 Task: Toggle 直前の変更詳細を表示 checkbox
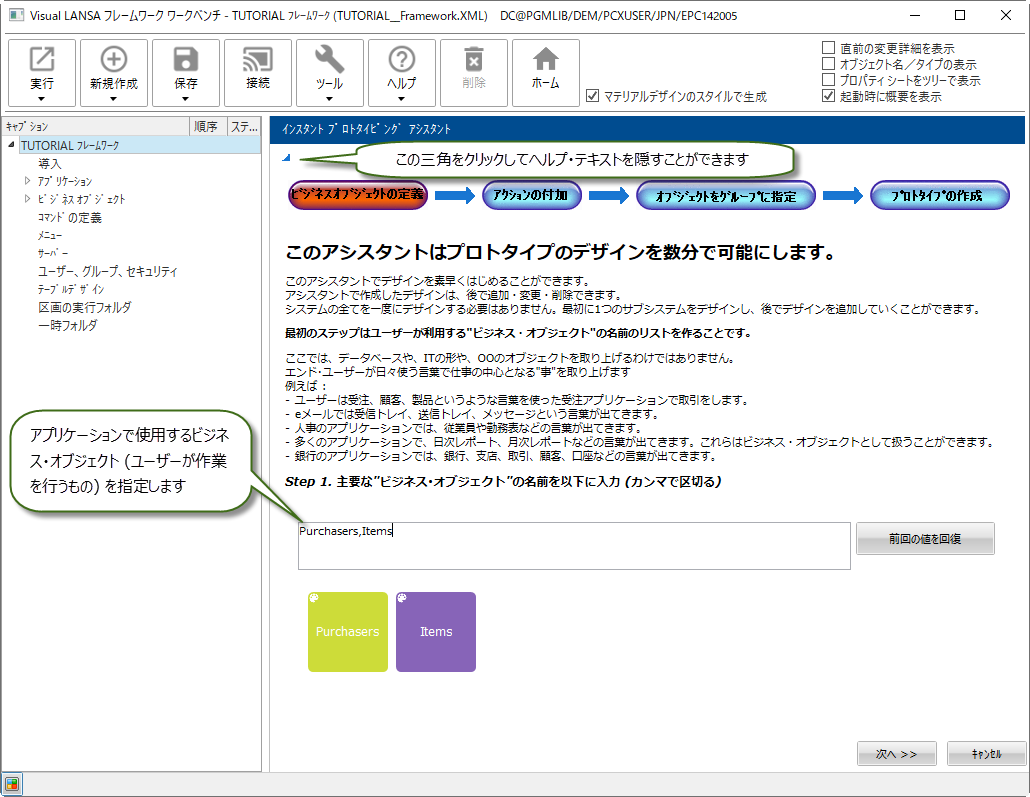click(828, 48)
